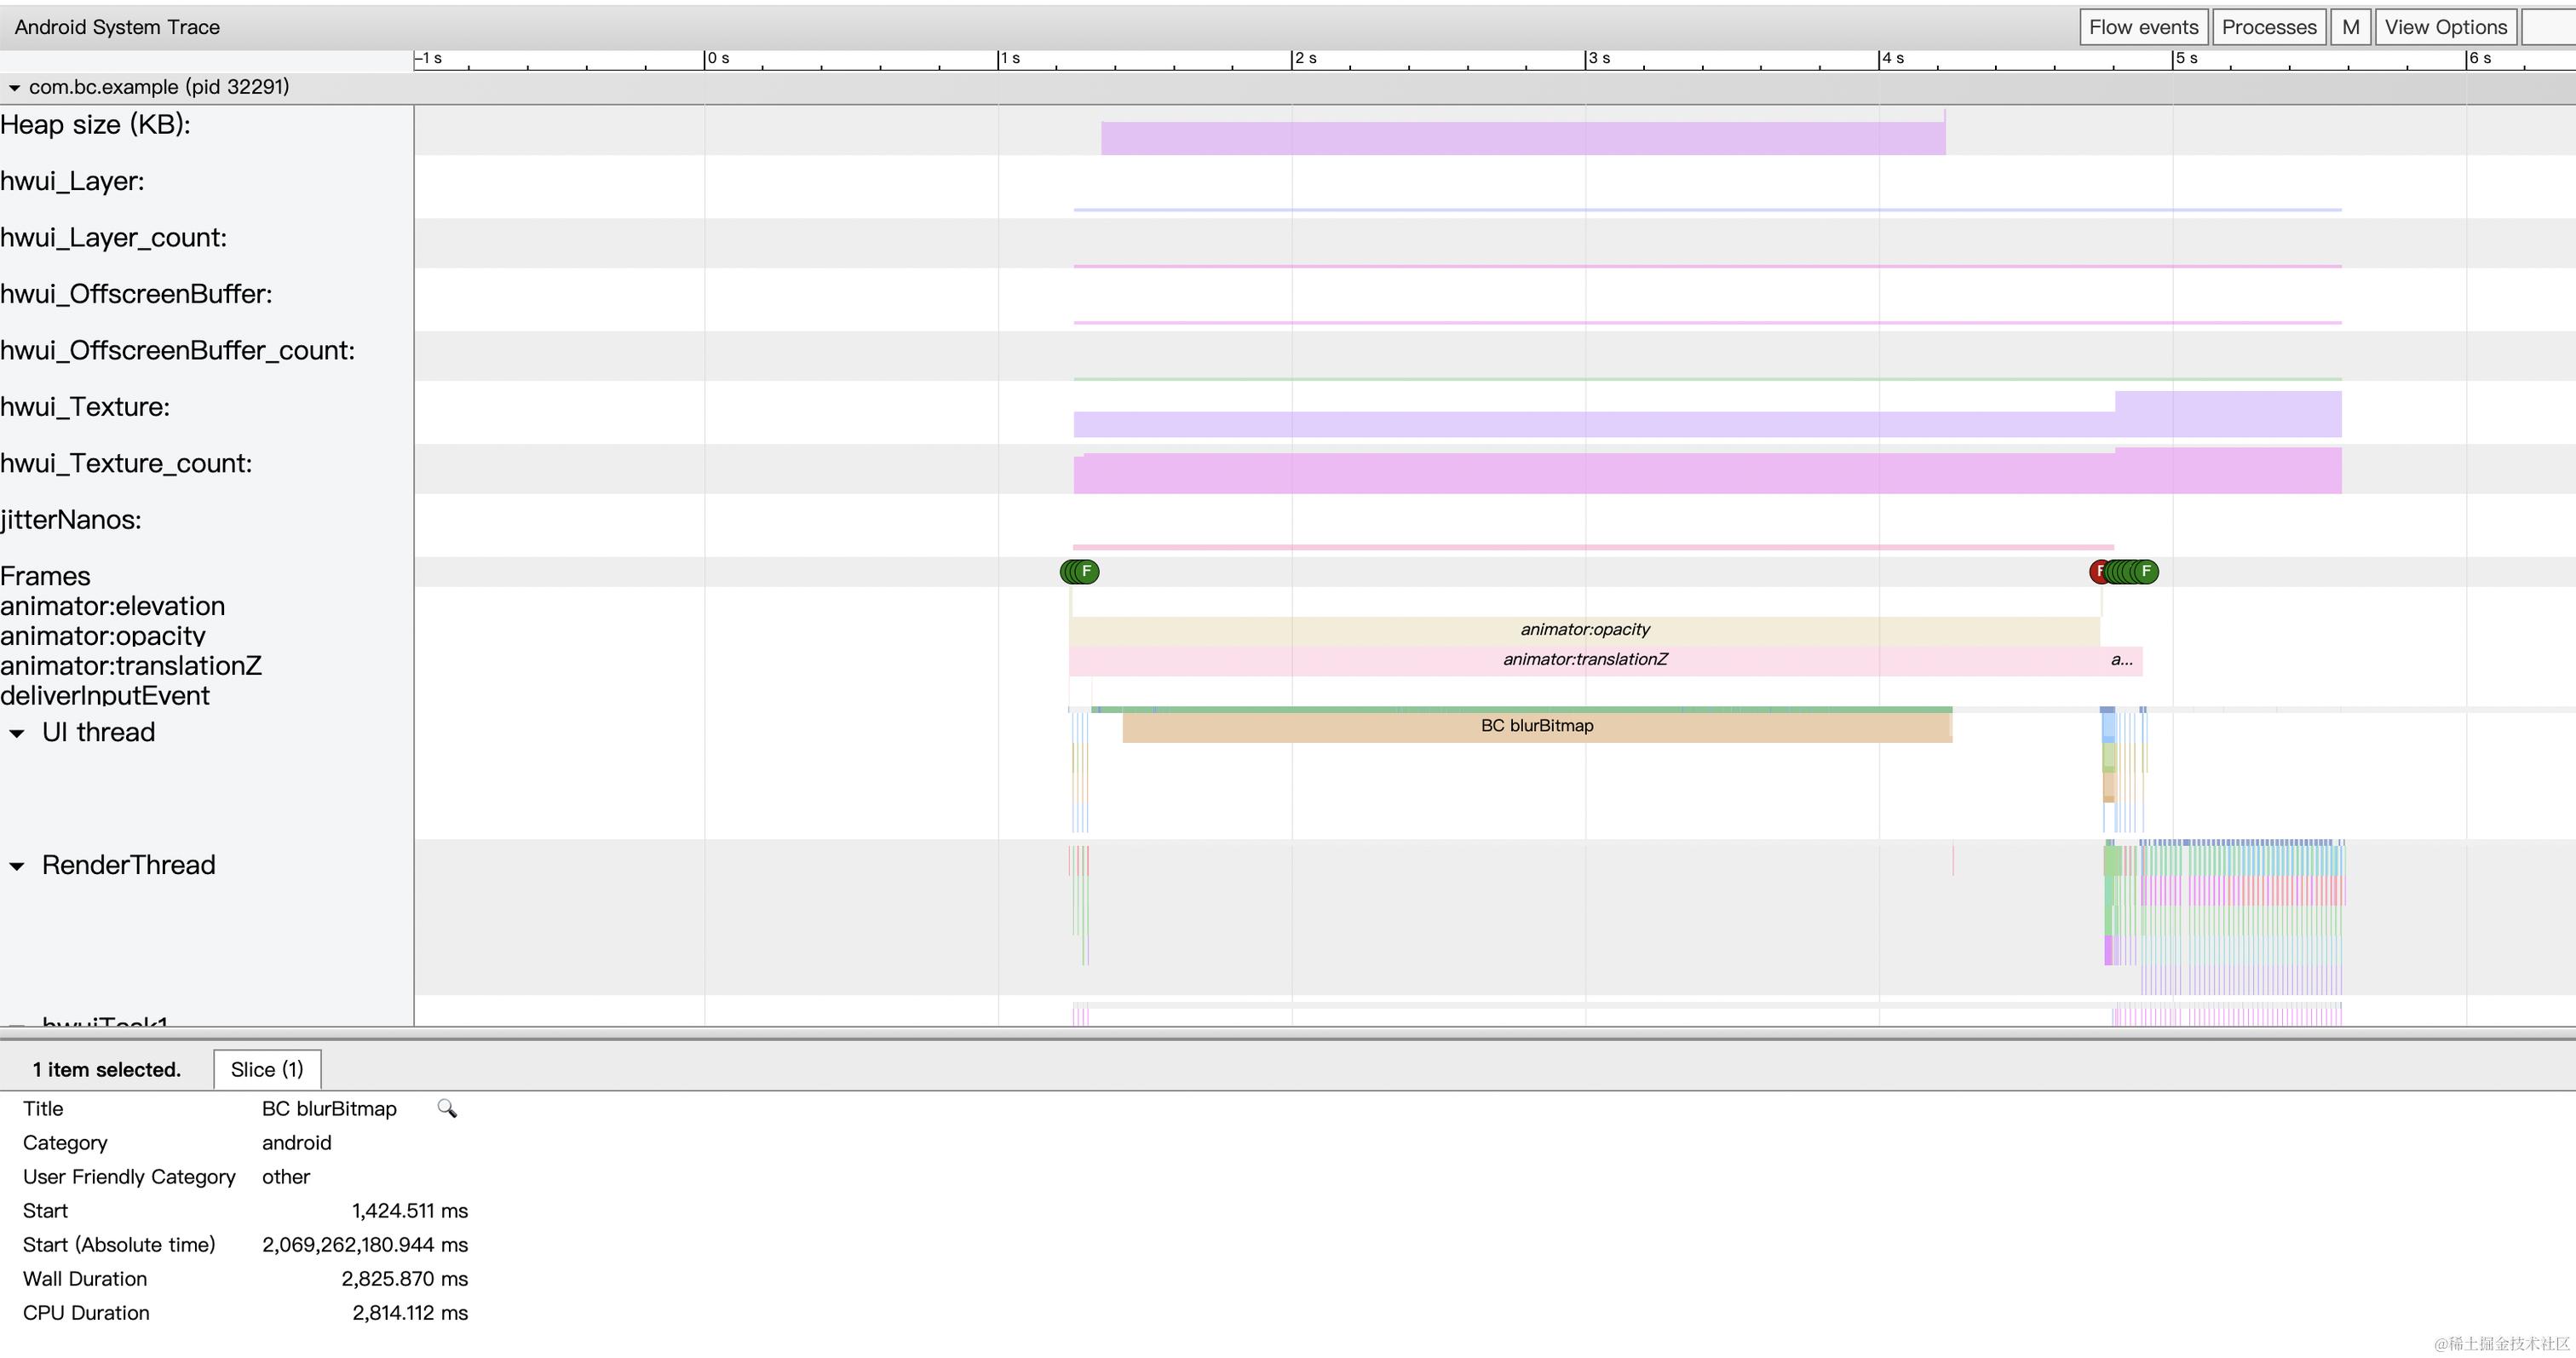2576x1358 pixels.
Task: Click the rightmost green F frame marker
Action: (2147, 572)
